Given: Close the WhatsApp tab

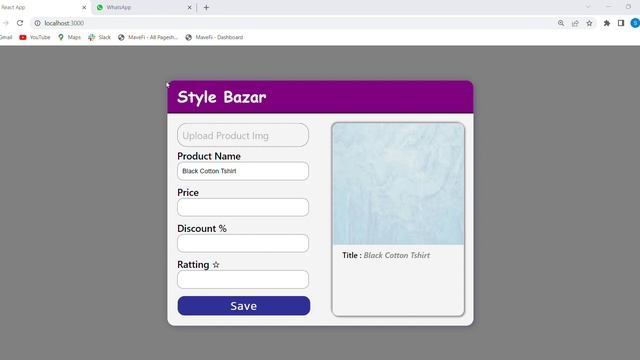Looking at the screenshot, I should coord(189,7).
